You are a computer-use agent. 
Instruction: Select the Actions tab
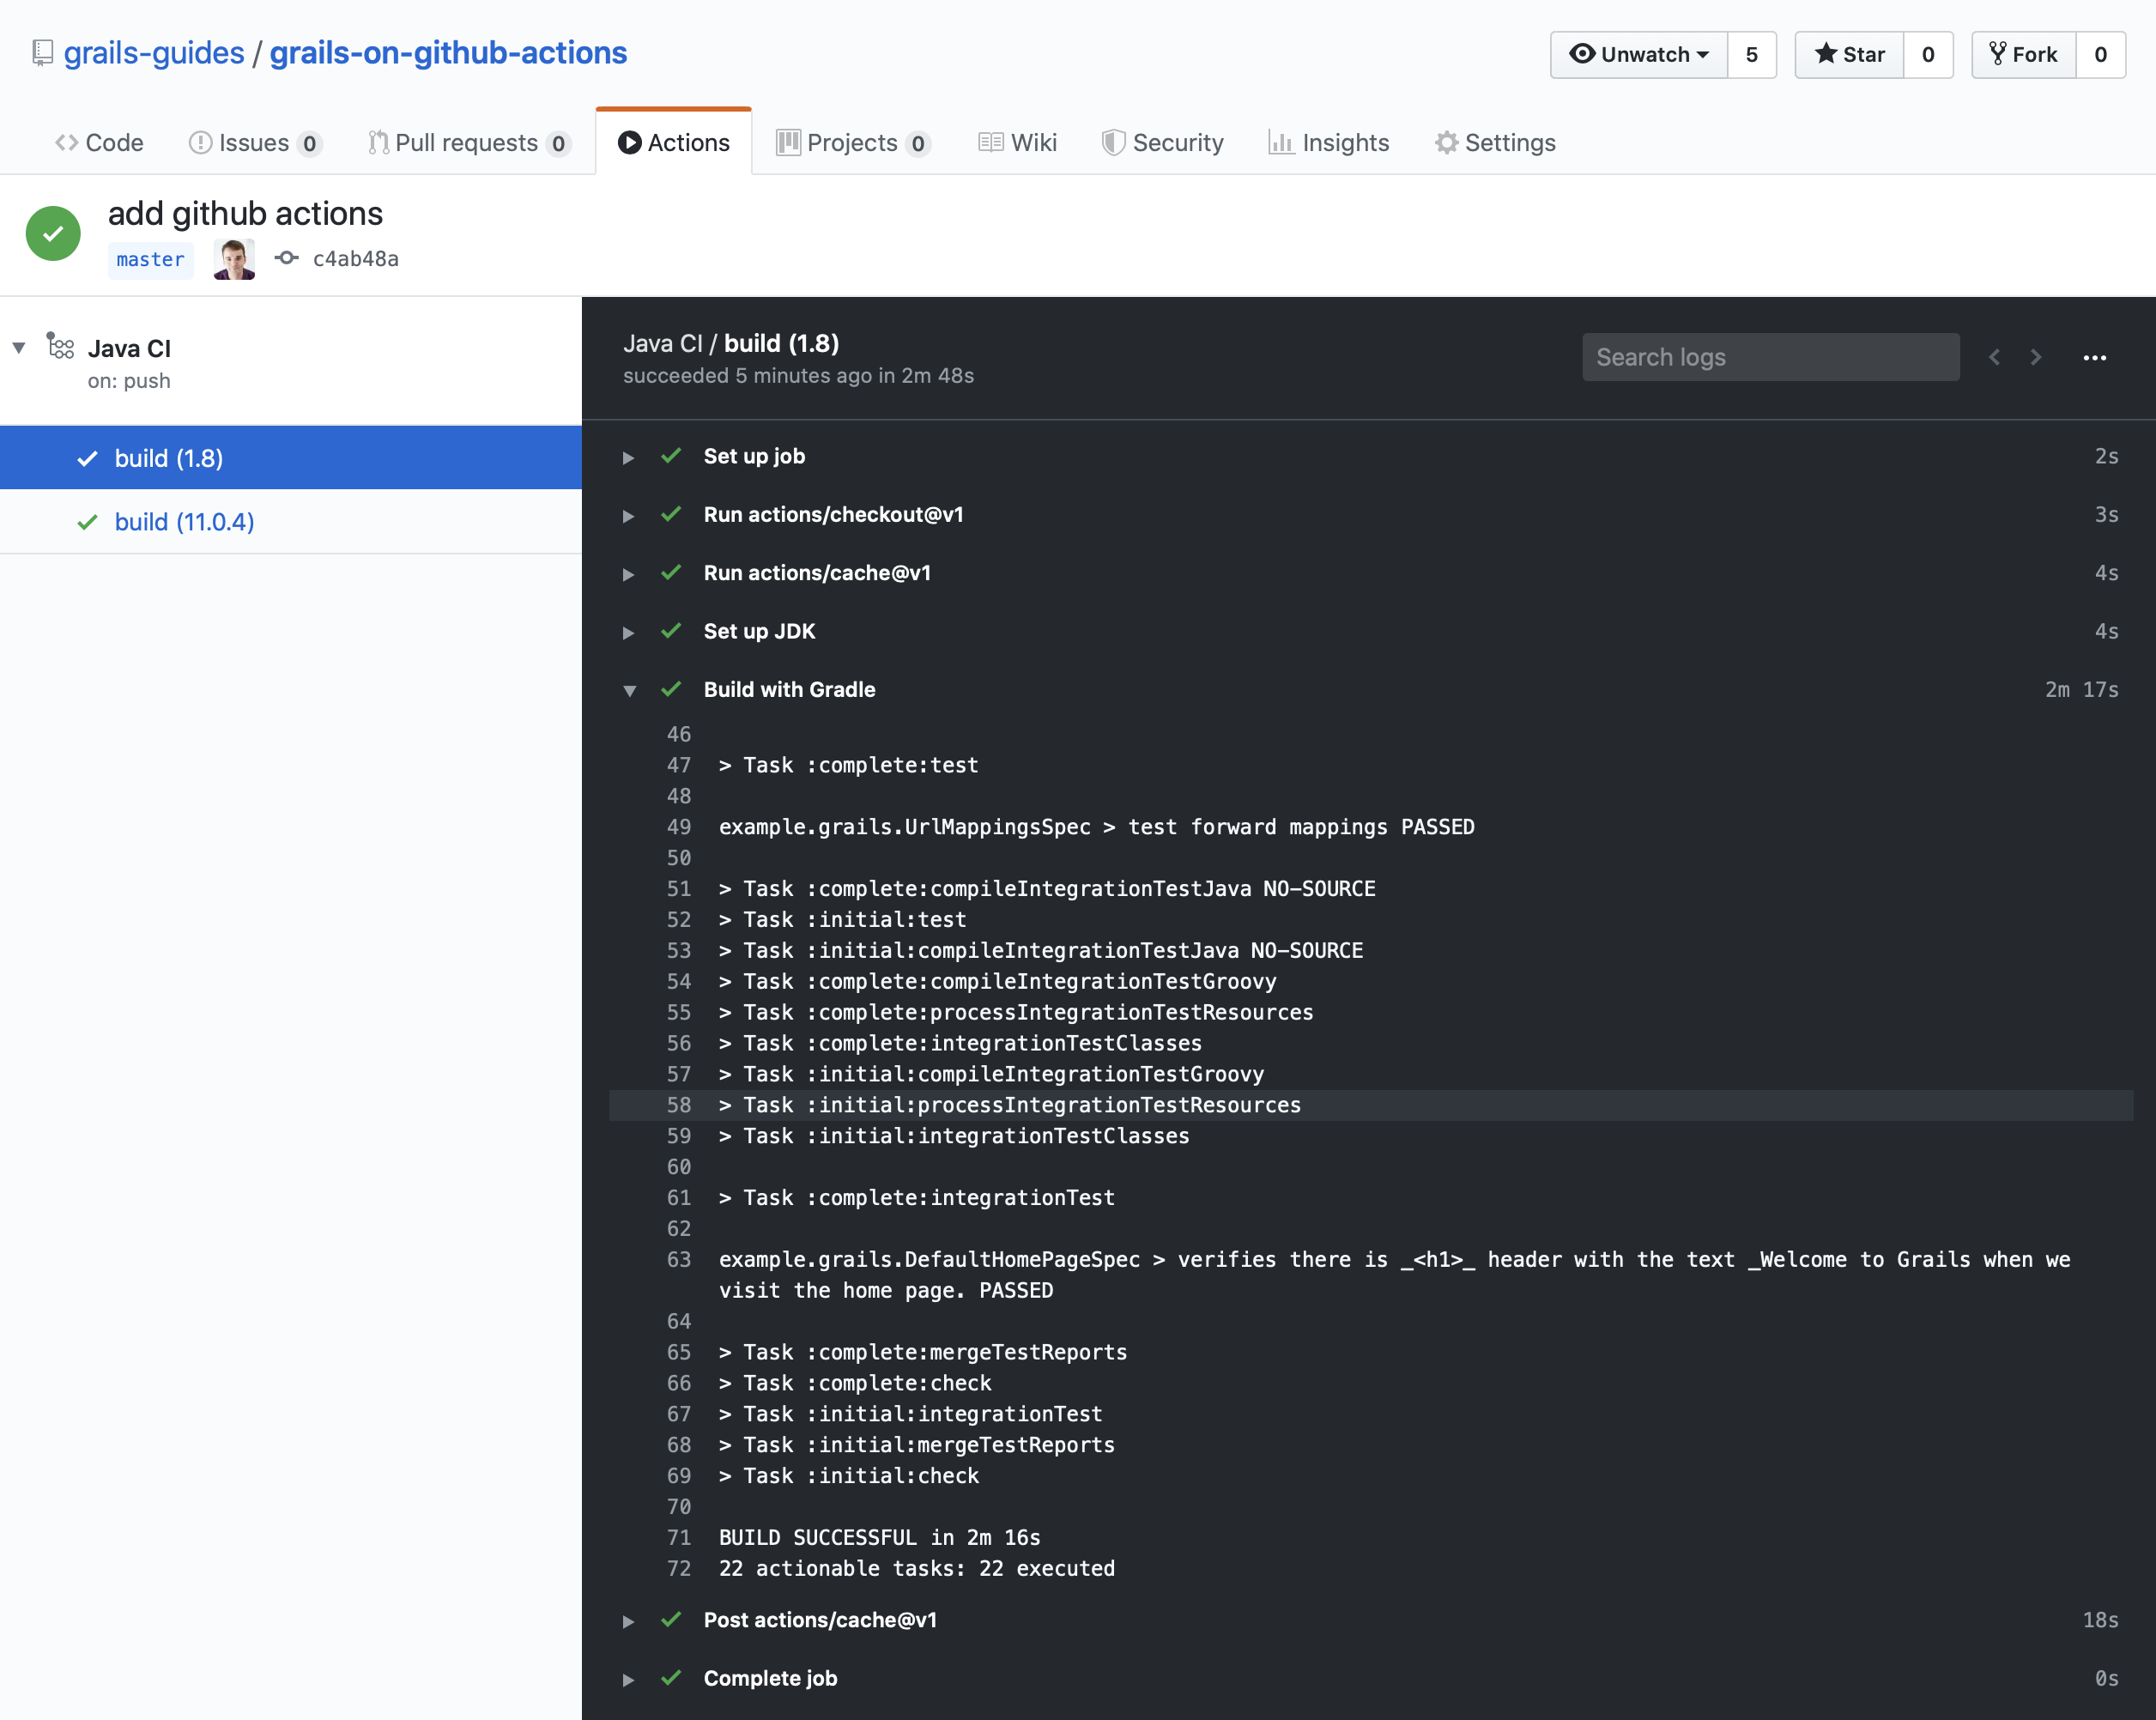tap(674, 142)
